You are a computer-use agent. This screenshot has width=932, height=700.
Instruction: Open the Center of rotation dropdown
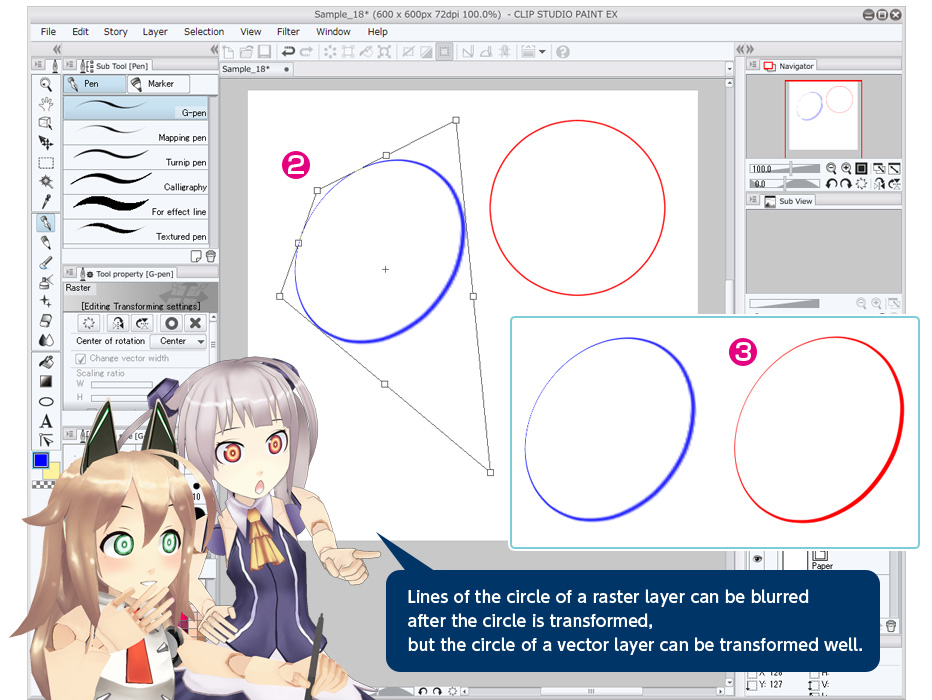click(x=178, y=341)
